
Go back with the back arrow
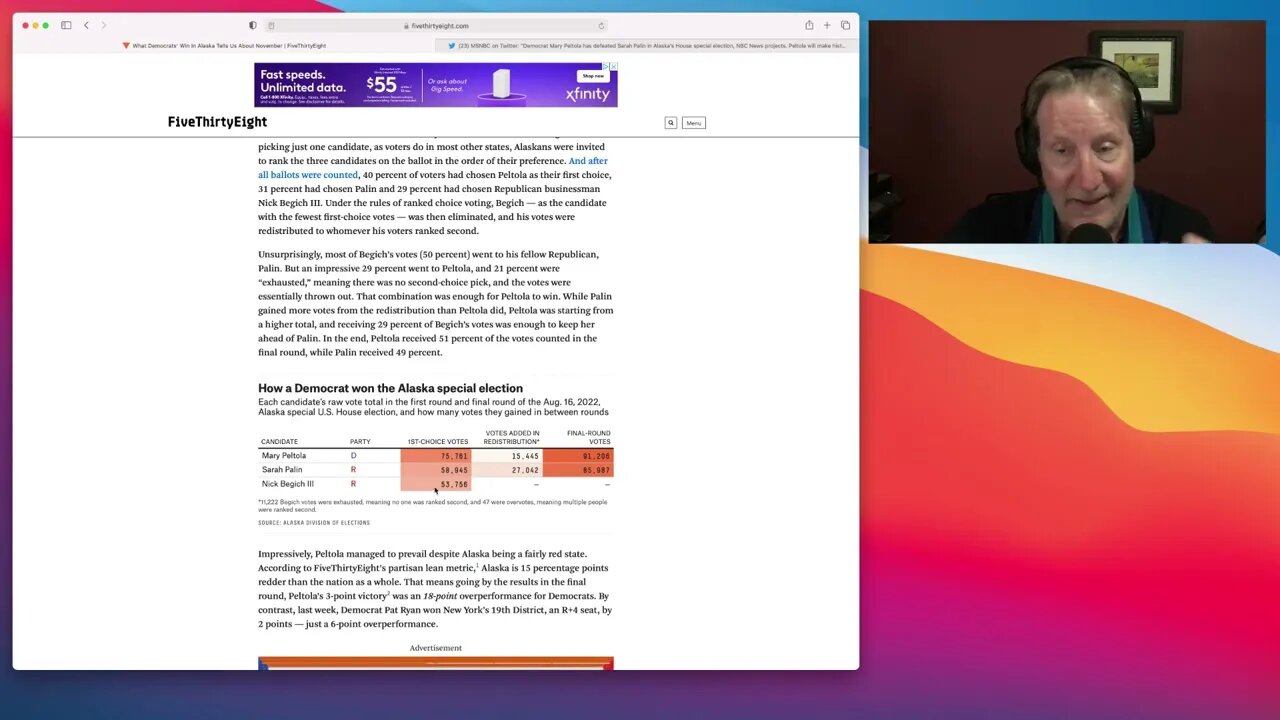(86, 25)
